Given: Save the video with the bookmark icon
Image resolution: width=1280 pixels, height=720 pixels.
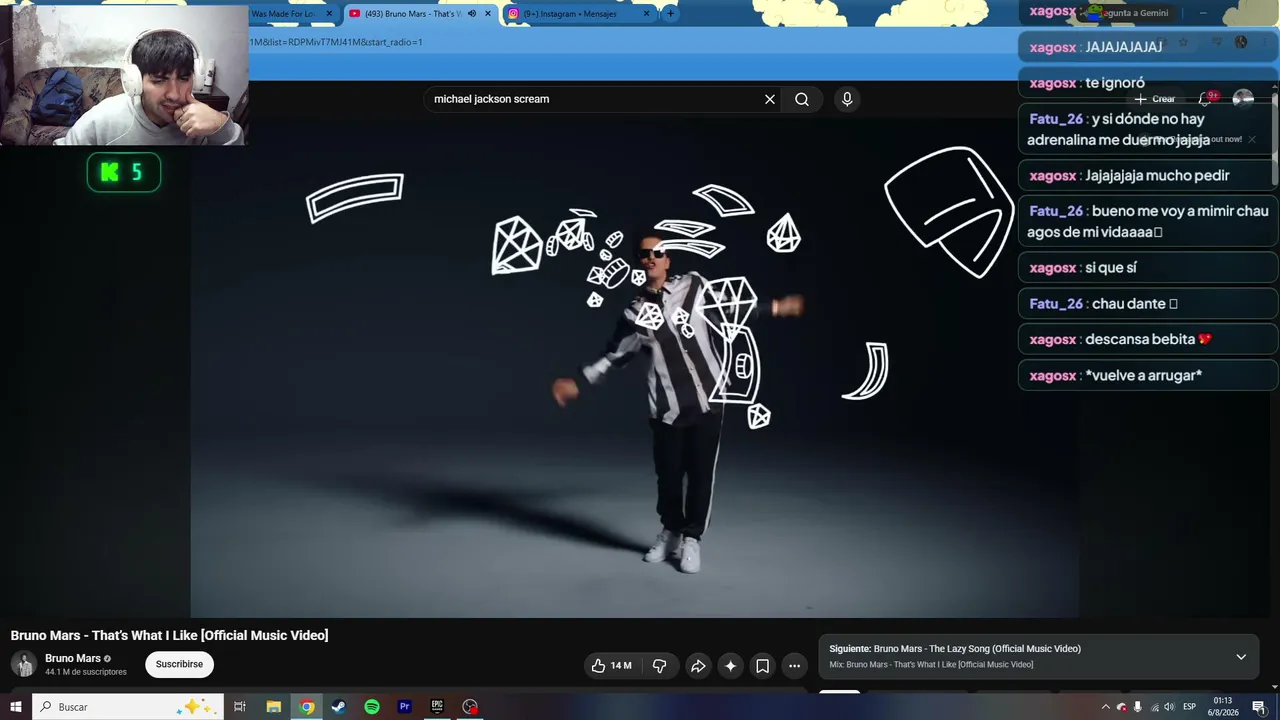Looking at the screenshot, I should 762,666.
